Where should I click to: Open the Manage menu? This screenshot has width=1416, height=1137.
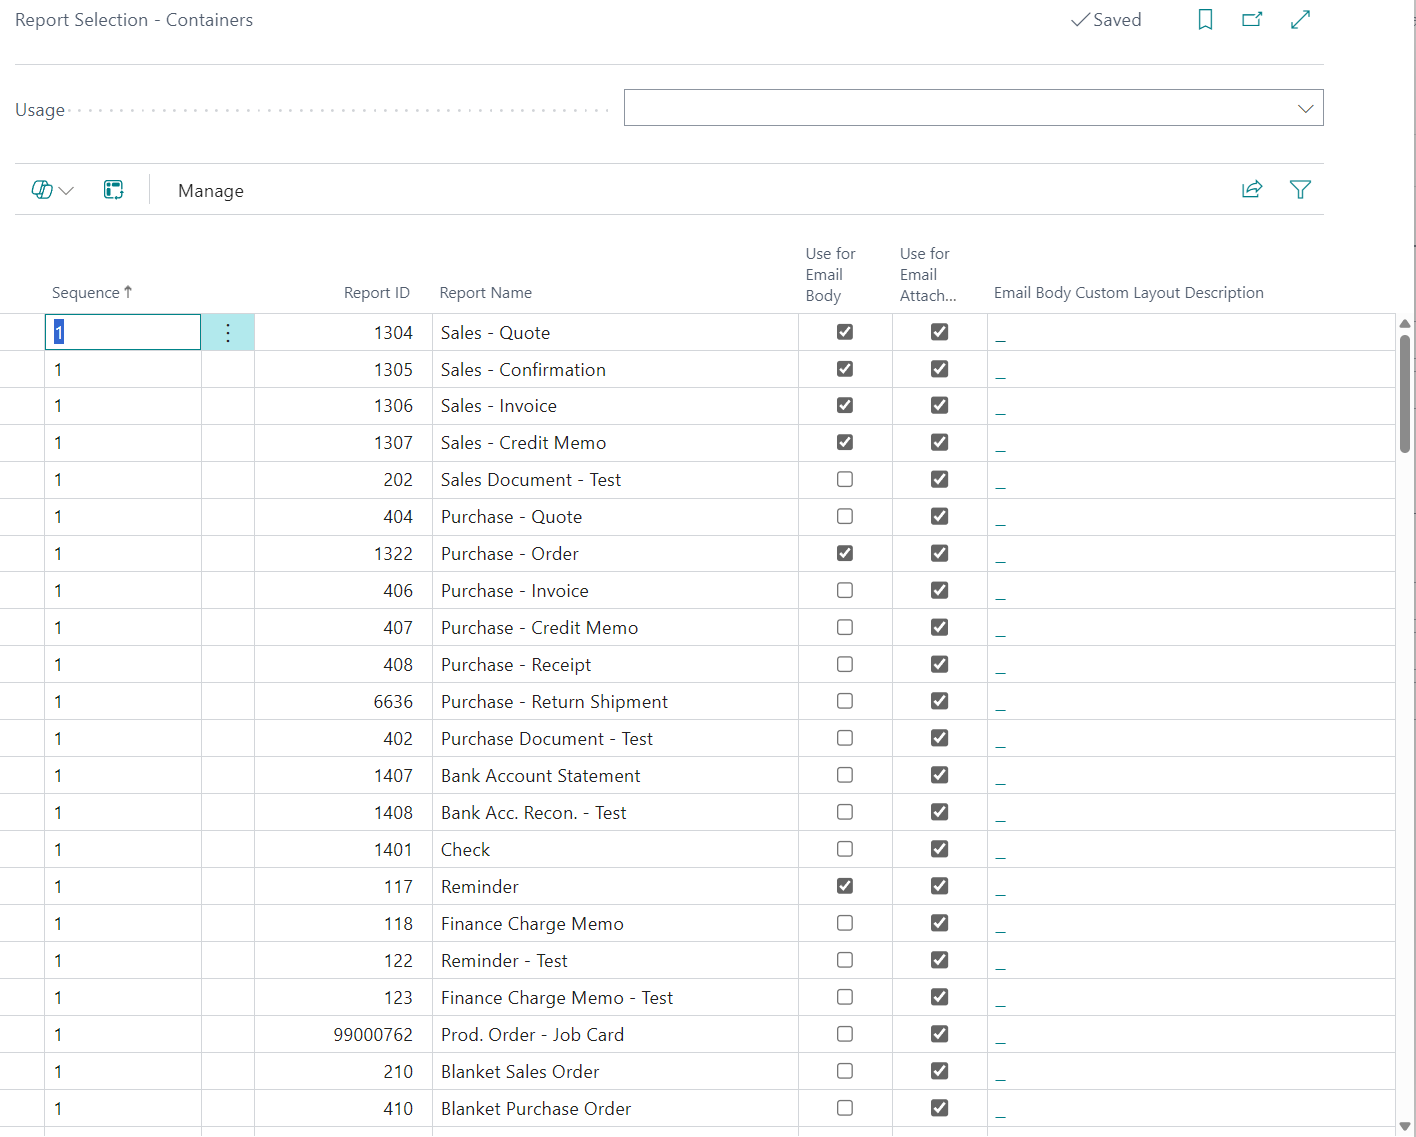(x=211, y=191)
